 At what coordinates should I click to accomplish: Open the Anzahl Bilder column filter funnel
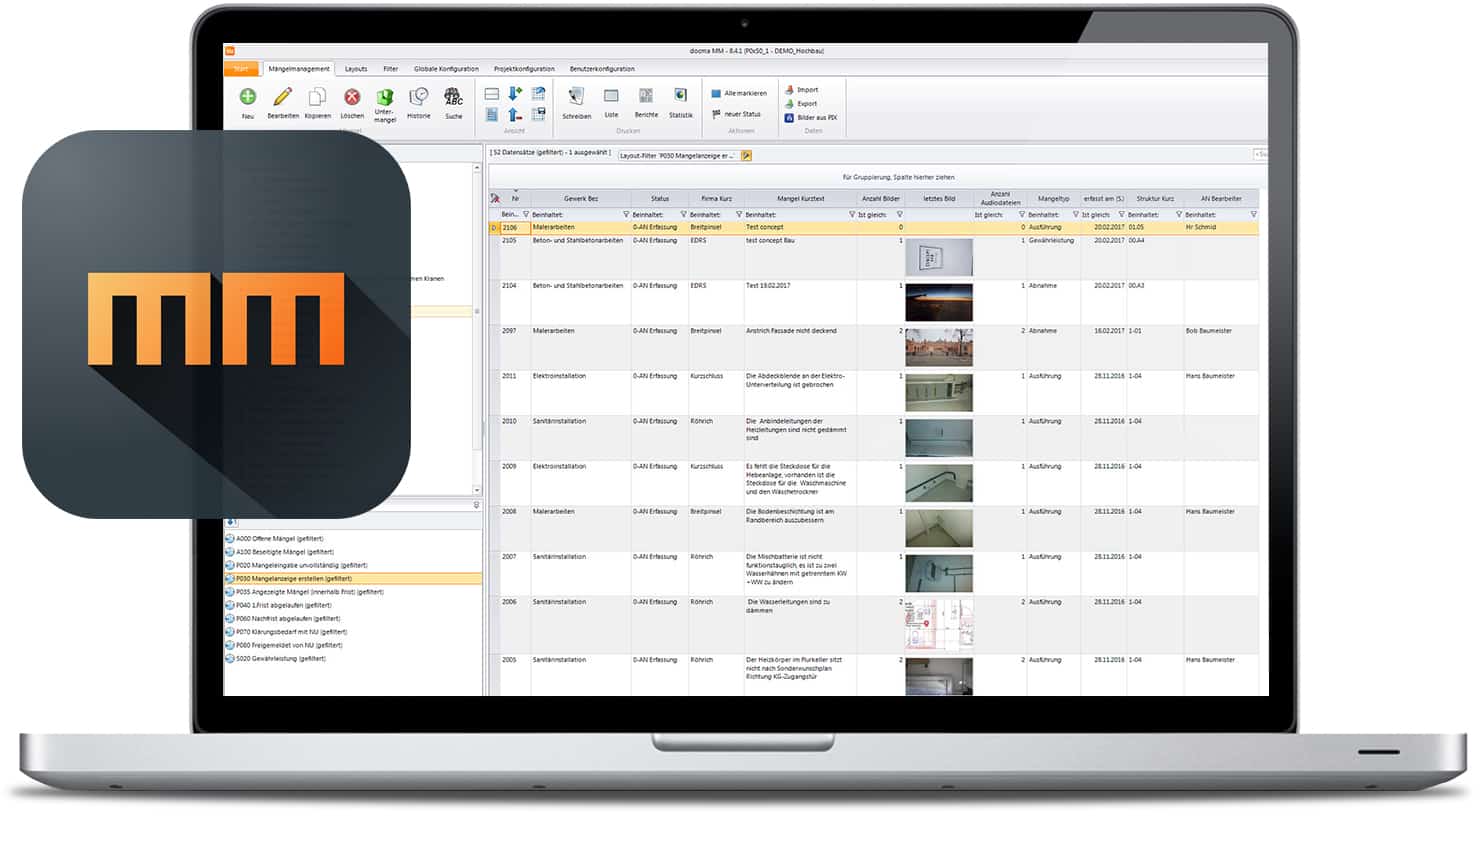click(x=899, y=215)
